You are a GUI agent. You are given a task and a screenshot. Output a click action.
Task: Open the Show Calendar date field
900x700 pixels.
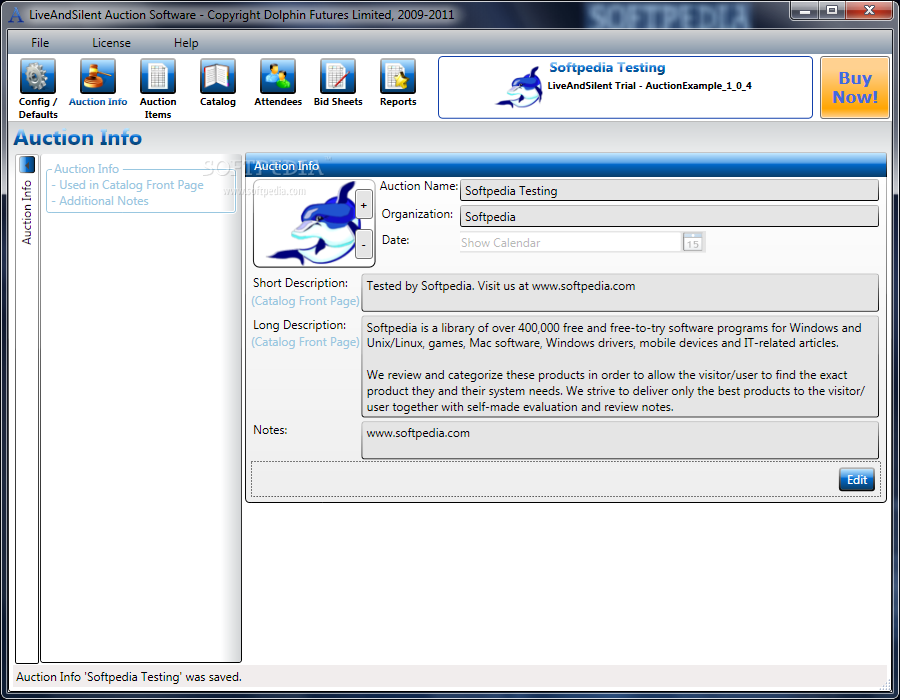tap(571, 242)
